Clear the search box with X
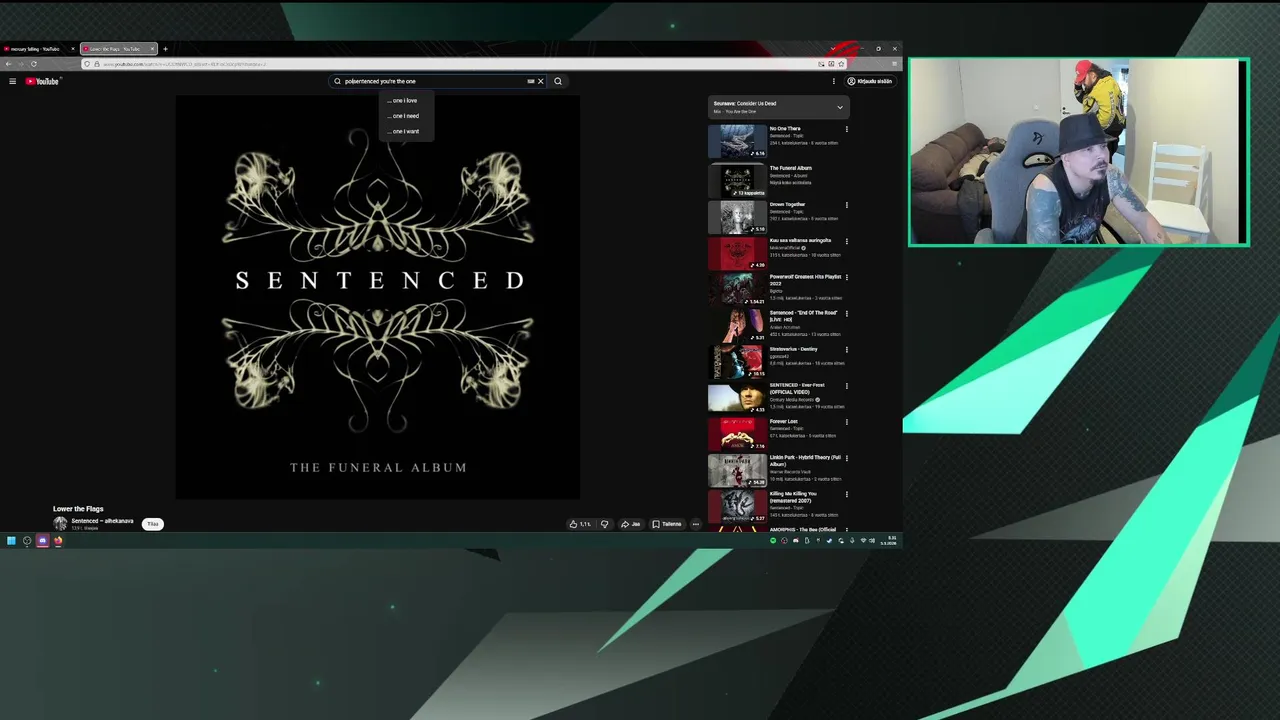Image resolution: width=1280 pixels, height=720 pixels. 541,81
